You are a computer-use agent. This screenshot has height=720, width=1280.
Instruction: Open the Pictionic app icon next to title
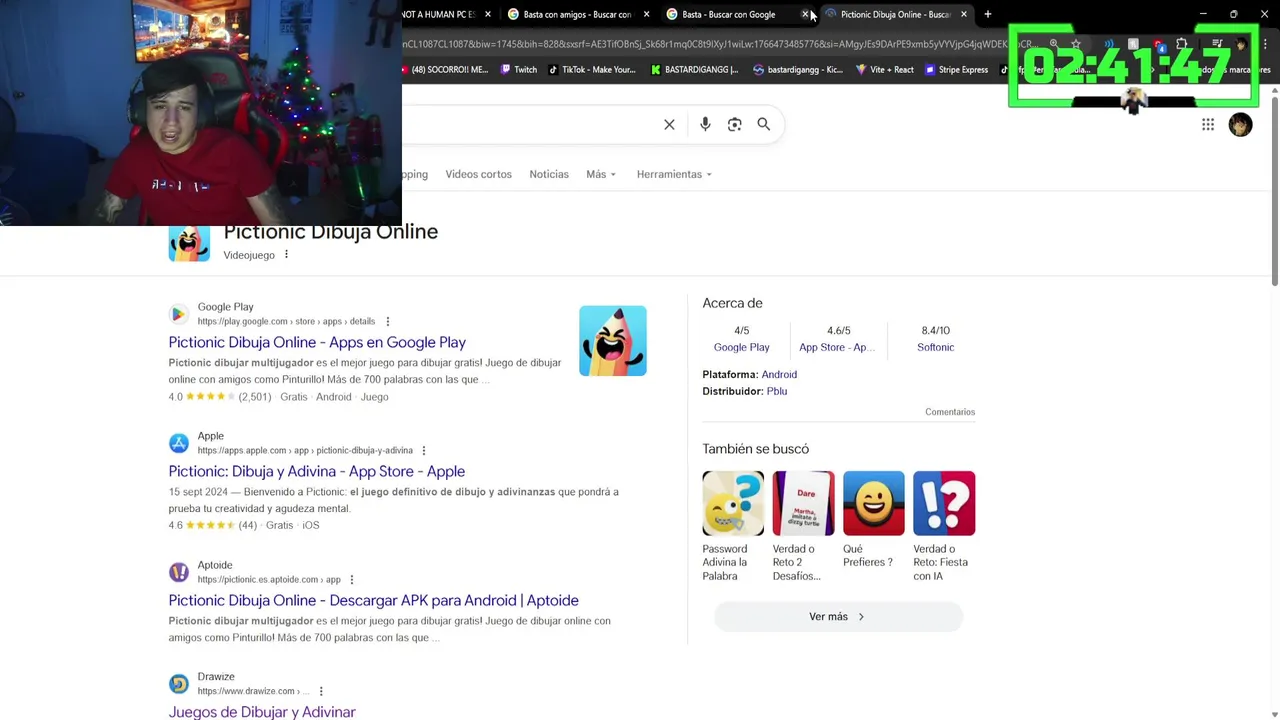click(189, 243)
